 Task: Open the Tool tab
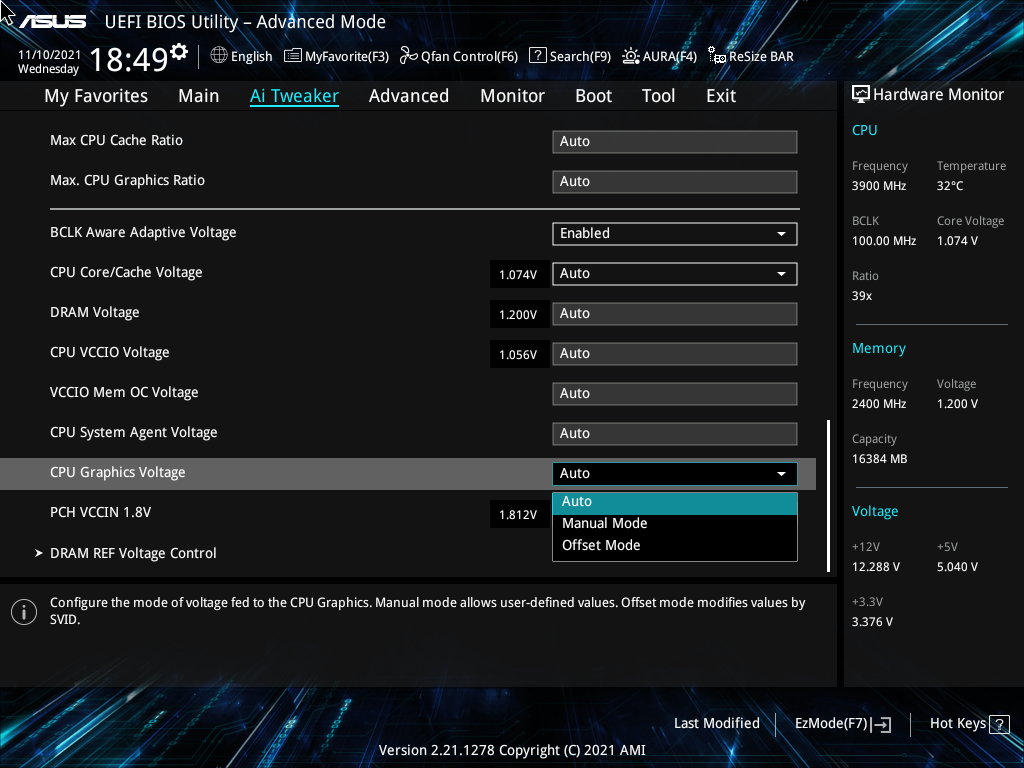click(658, 96)
